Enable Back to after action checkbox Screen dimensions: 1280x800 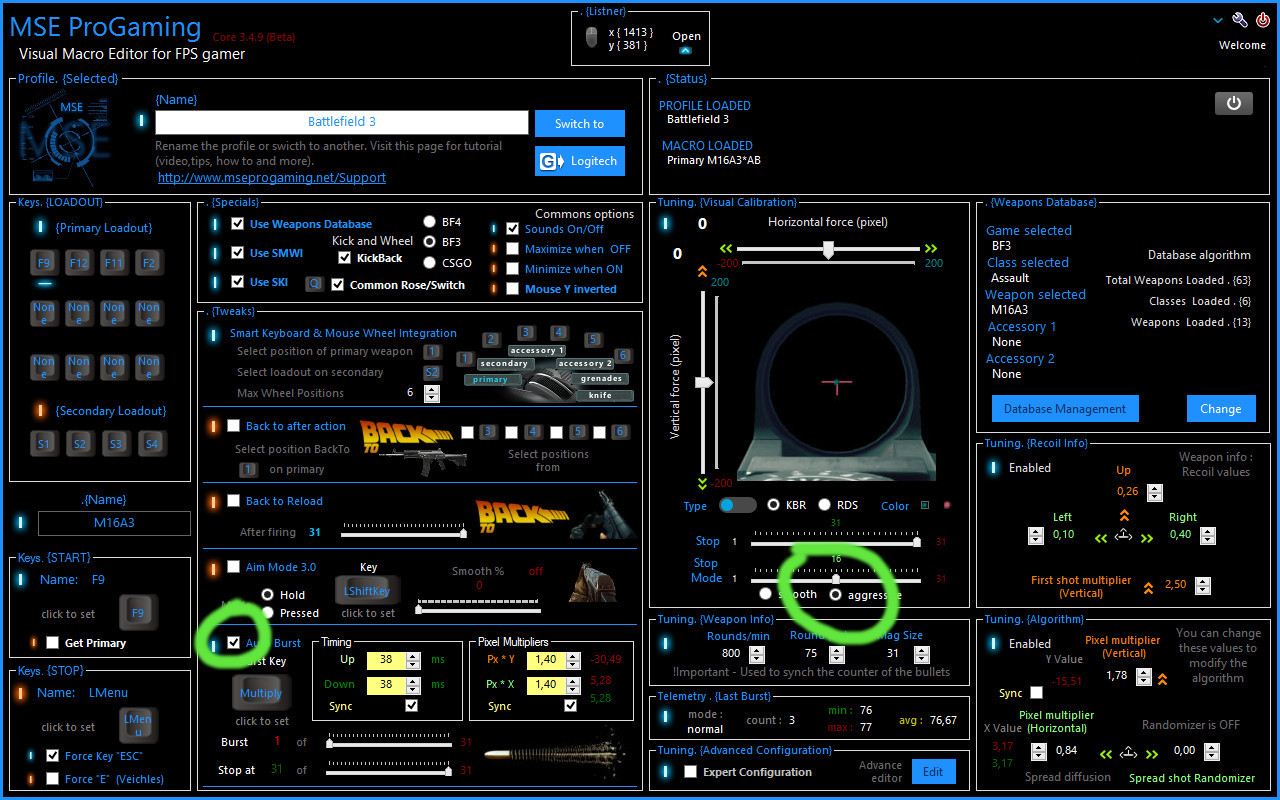[234, 426]
